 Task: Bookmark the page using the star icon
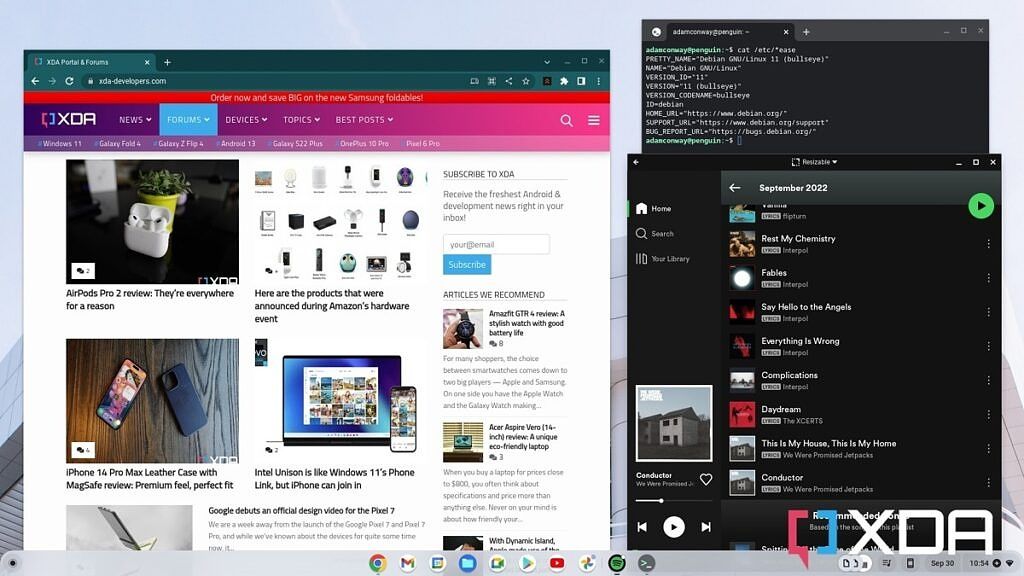527,81
